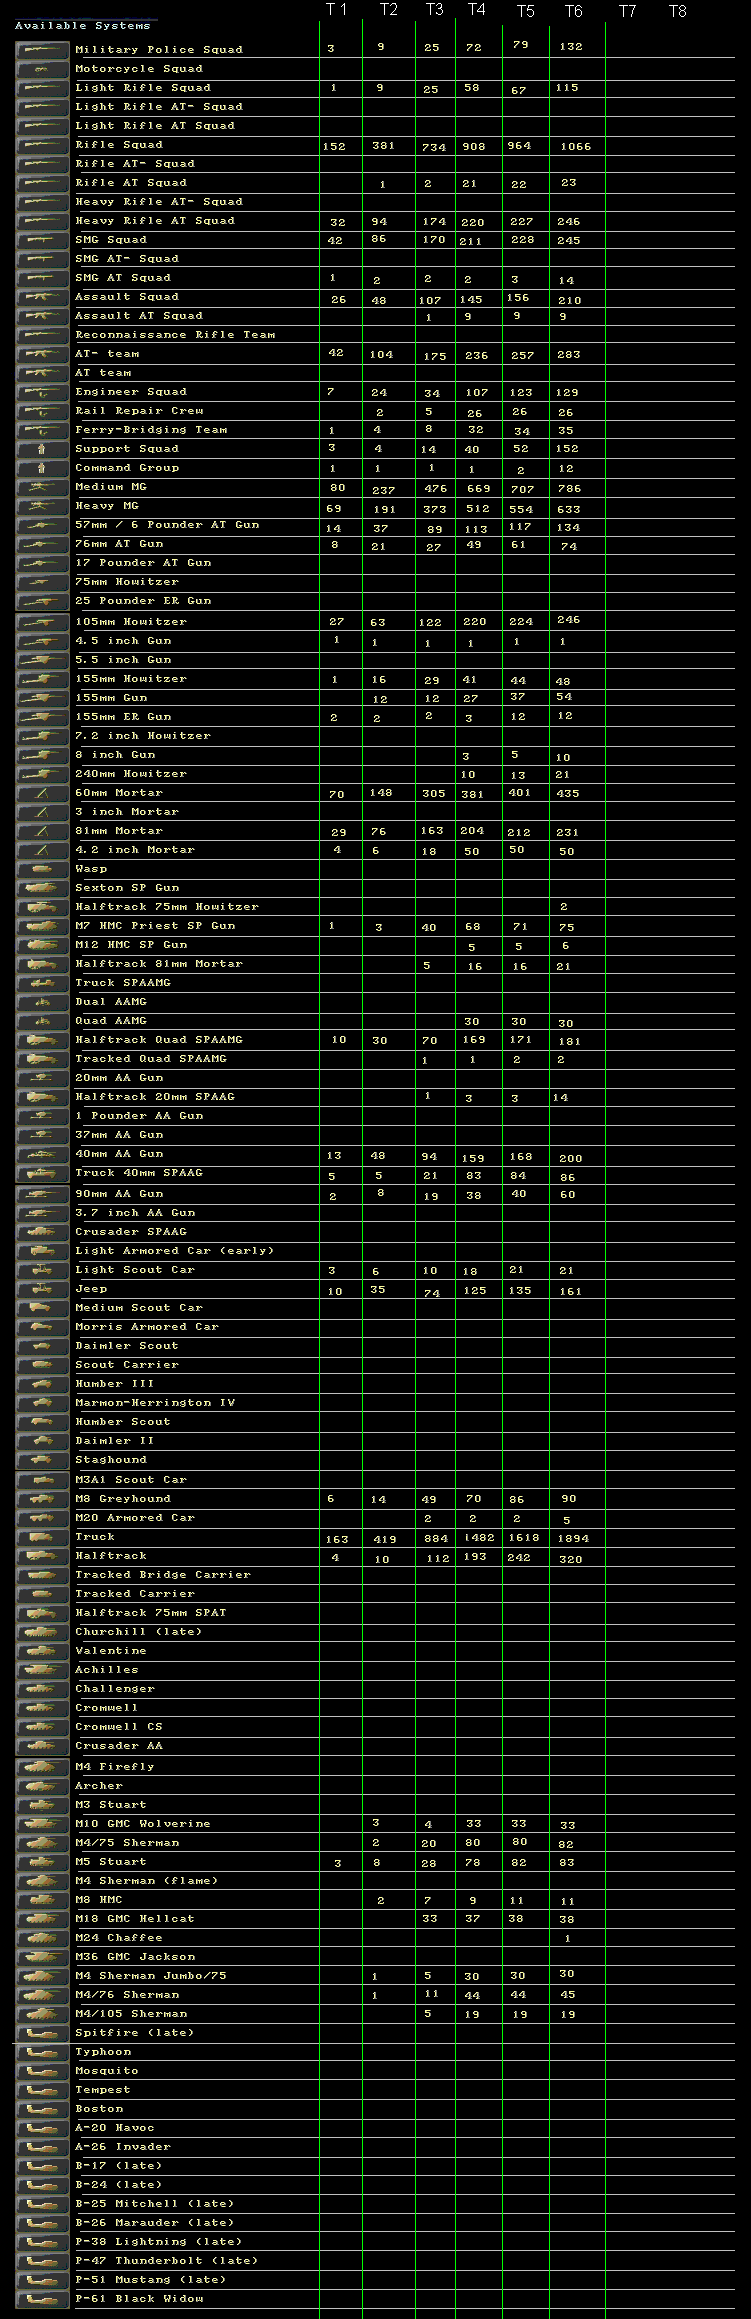Click the M4/75 Sherman tank icon

(x=42, y=1842)
